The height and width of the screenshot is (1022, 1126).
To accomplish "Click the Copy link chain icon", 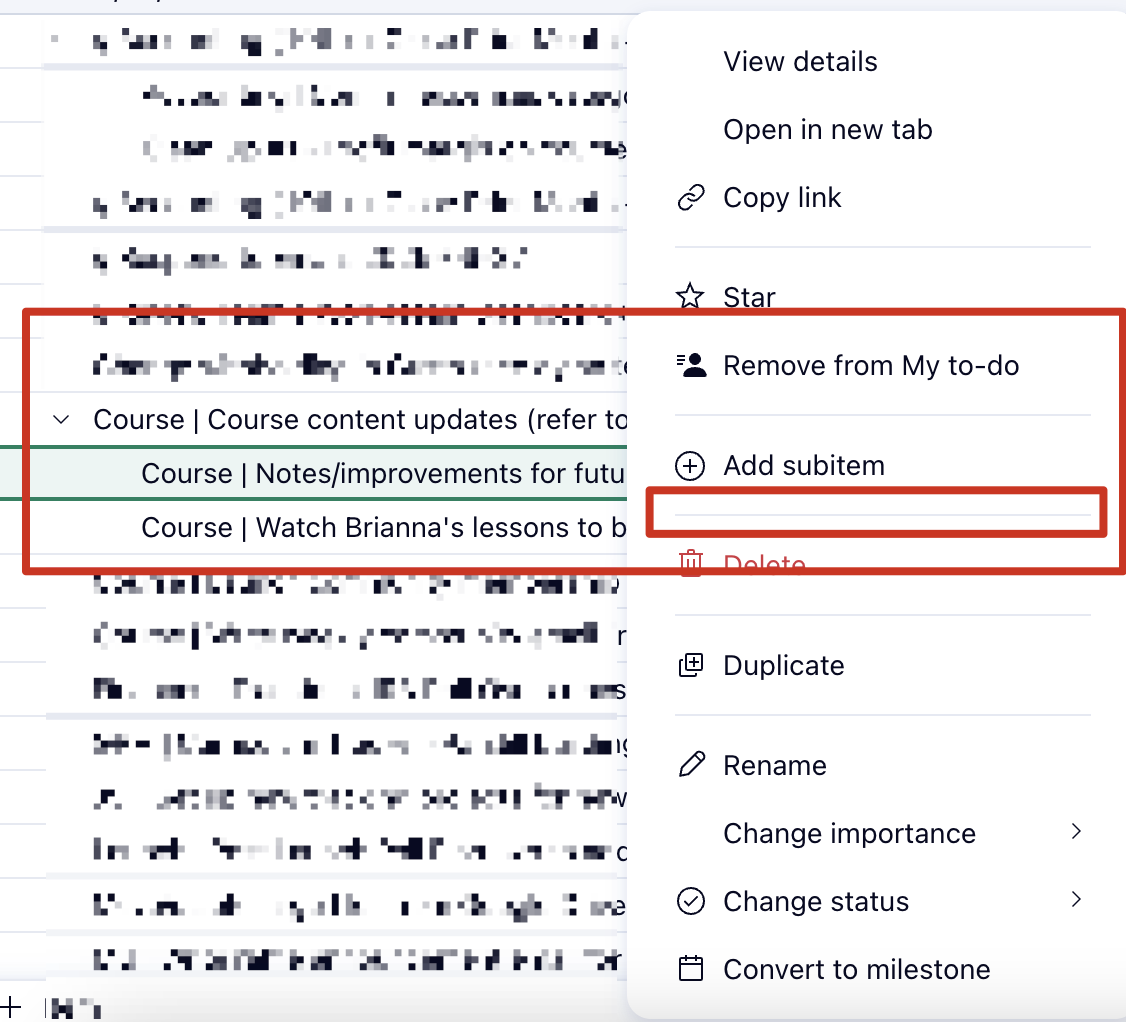I will (x=691, y=198).
